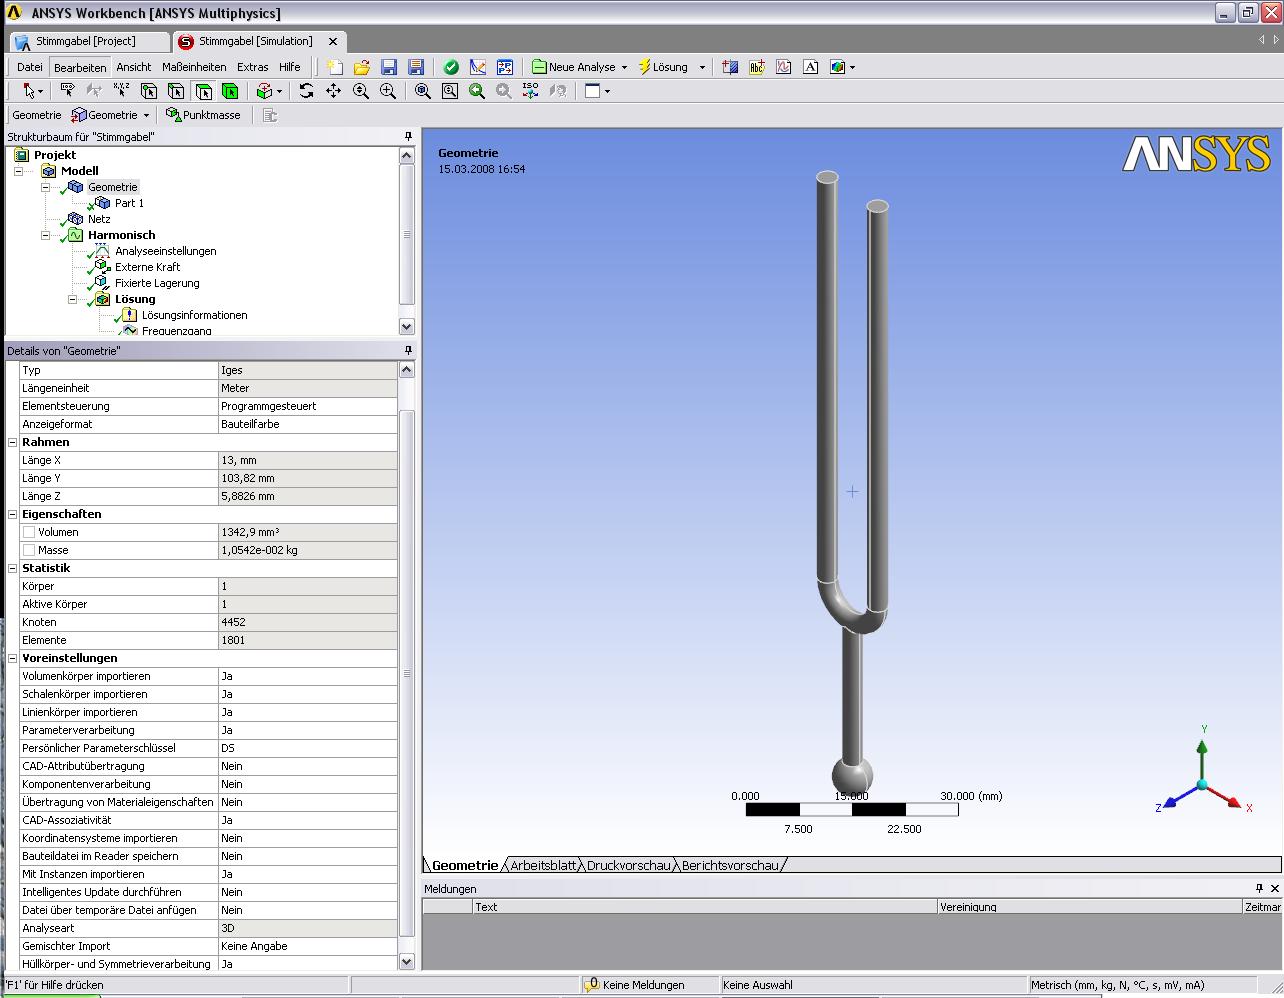This screenshot has height=998, width=1284.
Task: Open the Datei menu
Action: (29, 67)
